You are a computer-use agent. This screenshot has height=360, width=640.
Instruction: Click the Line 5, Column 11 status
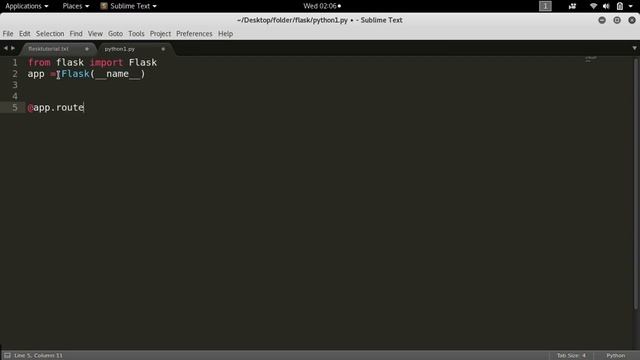click(x=38, y=356)
